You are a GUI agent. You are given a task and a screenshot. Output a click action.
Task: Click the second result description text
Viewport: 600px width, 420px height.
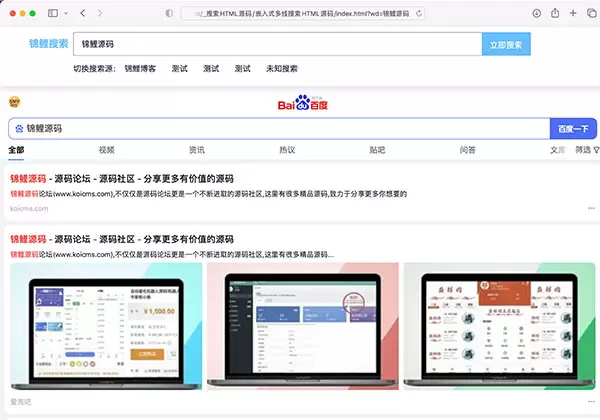[x=172, y=254]
